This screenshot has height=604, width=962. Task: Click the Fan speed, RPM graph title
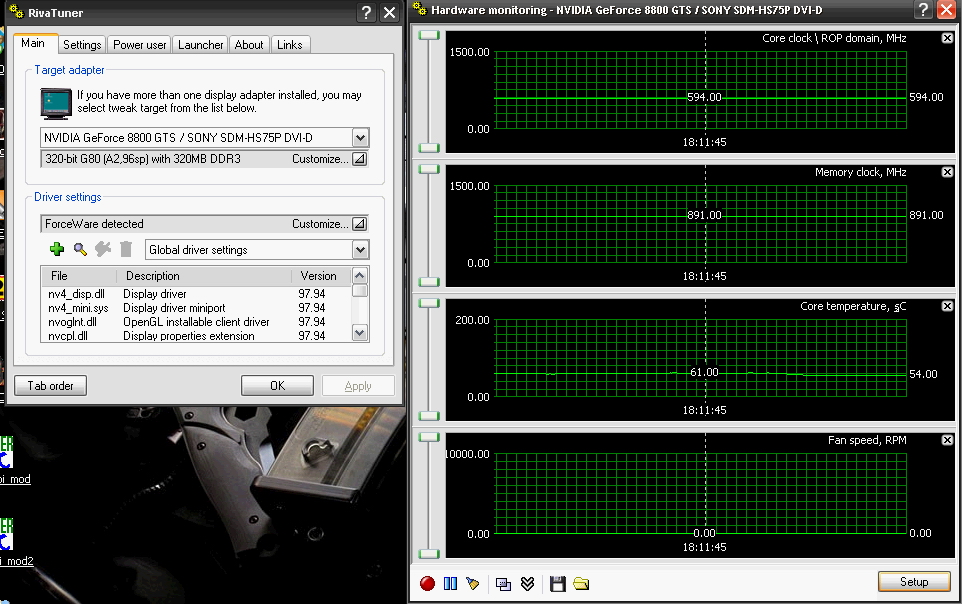click(867, 440)
